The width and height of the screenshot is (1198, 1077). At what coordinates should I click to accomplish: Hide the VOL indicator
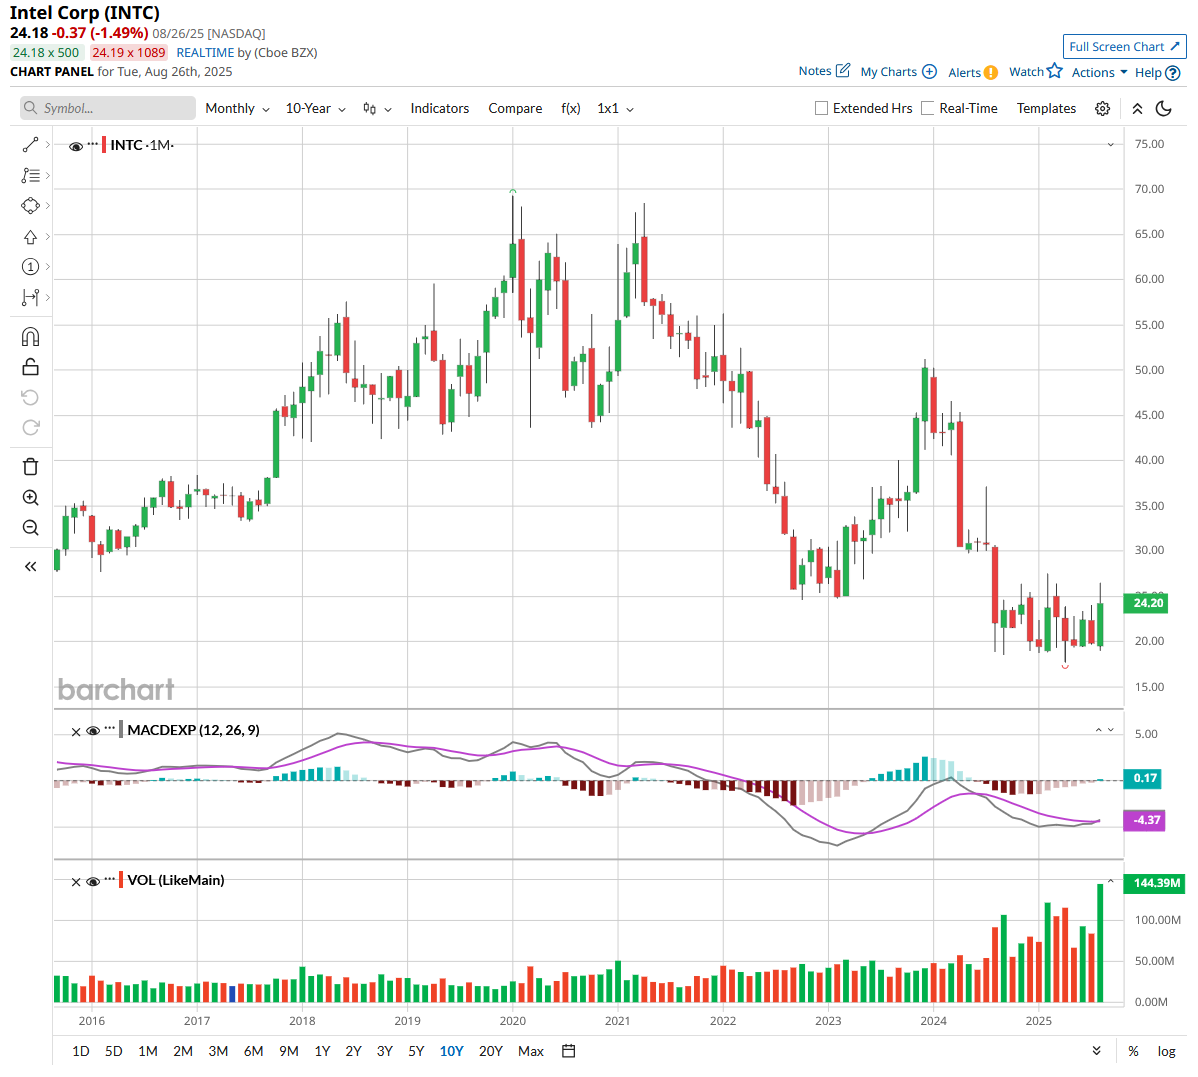(93, 881)
